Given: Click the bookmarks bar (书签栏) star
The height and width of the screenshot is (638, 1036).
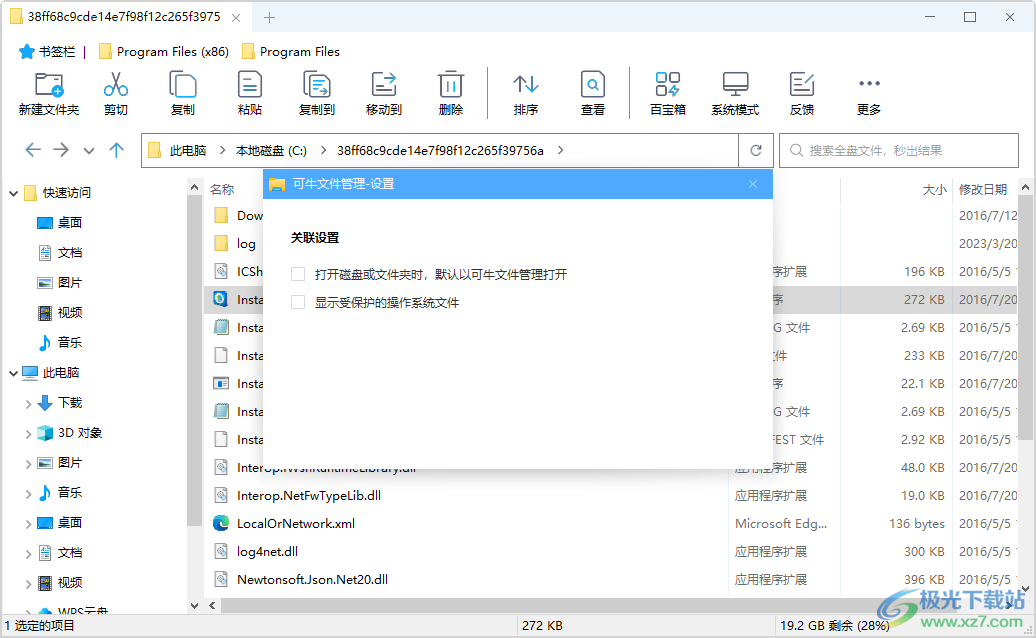Looking at the screenshot, I should (26, 52).
